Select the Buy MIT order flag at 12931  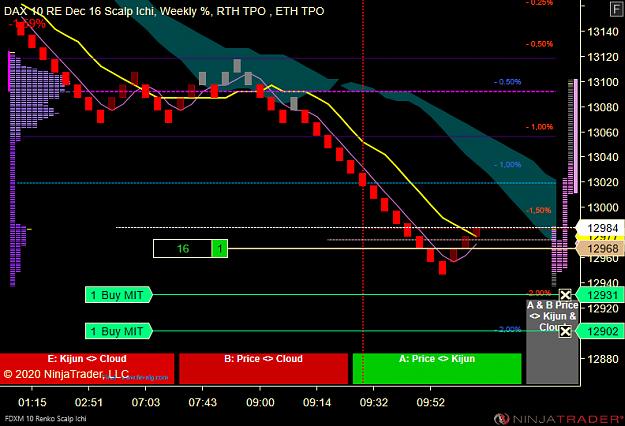tap(118, 295)
